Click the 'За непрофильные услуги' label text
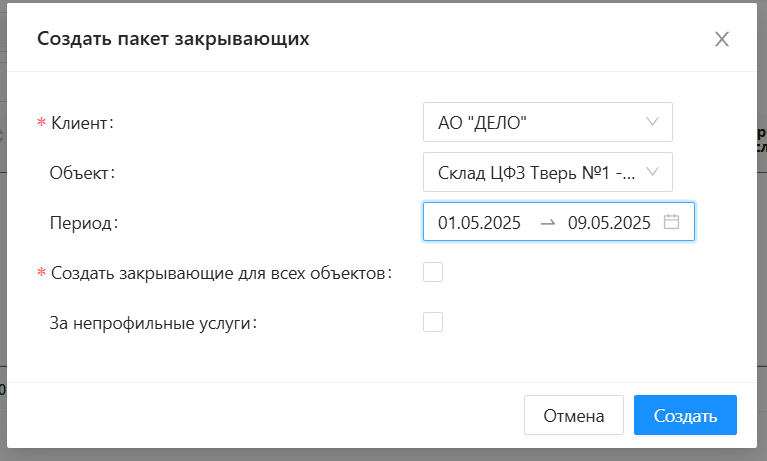The width and height of the screenshot is (767, 461). (153, 323)
